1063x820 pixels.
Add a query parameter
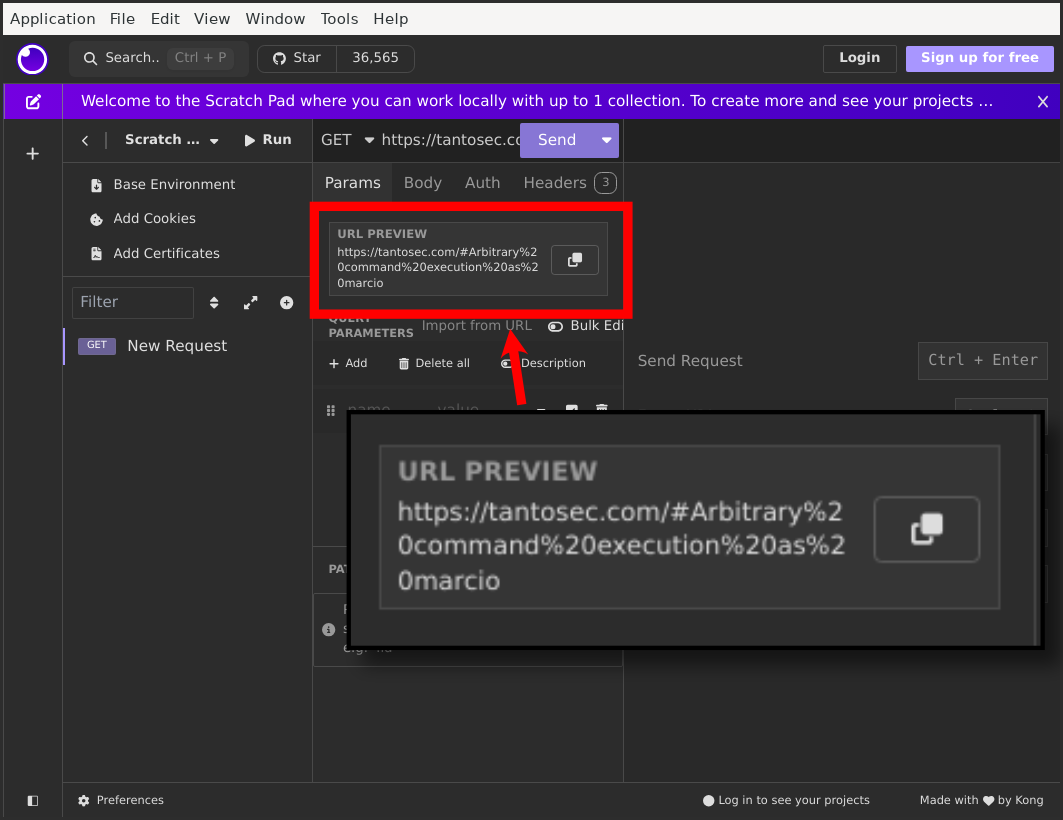click(348, 364)
